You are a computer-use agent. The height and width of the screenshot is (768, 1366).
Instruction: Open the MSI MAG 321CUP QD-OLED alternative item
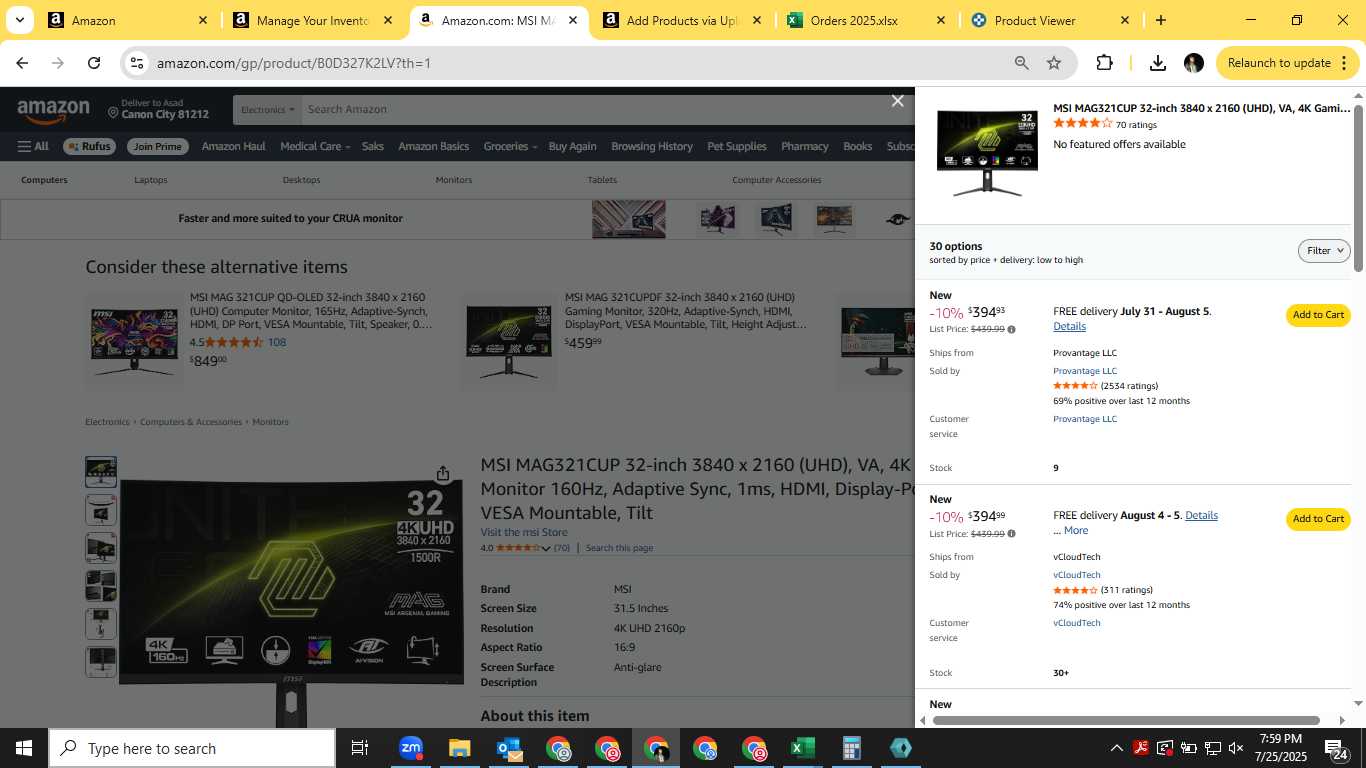click(311, 311)
